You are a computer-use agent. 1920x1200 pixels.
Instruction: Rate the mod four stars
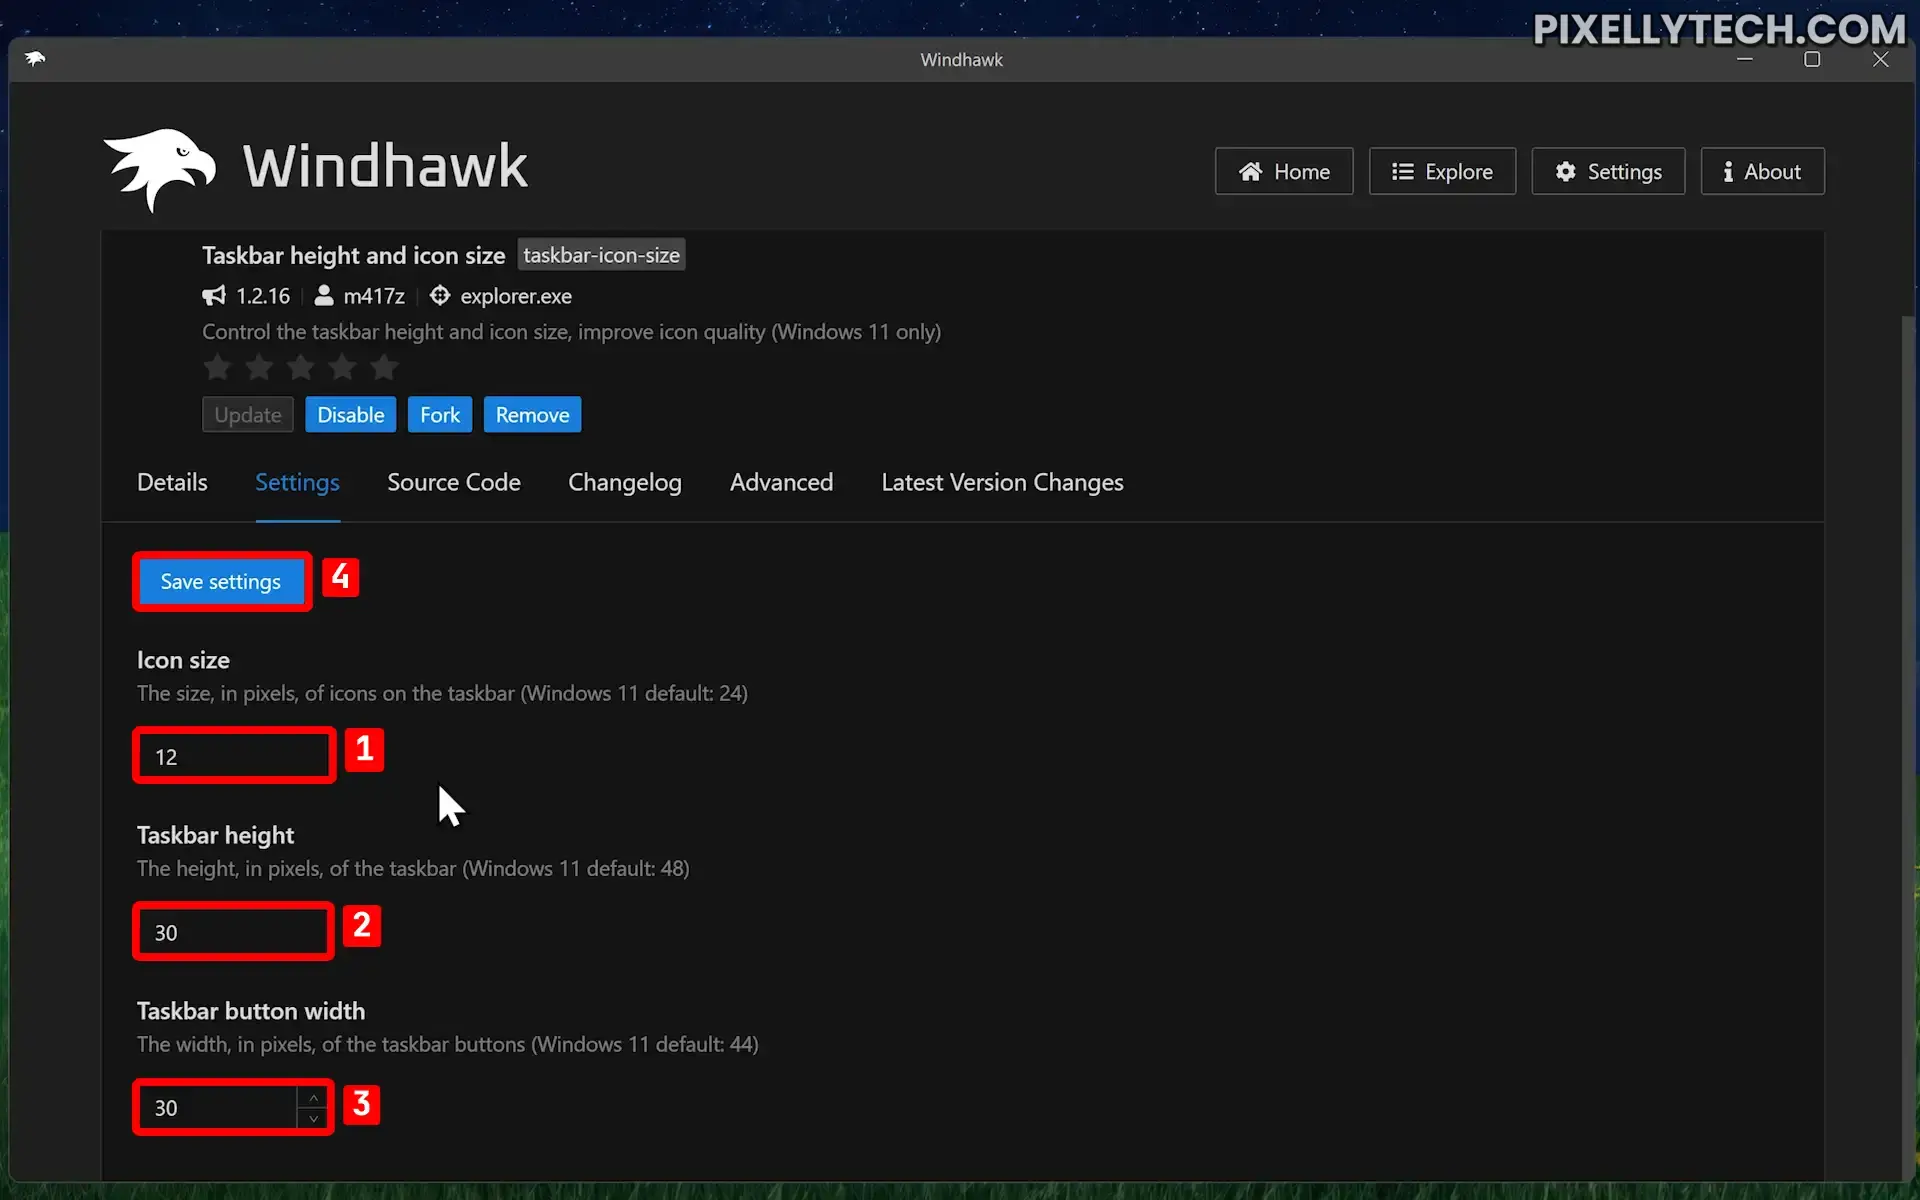tap(342, 368)
